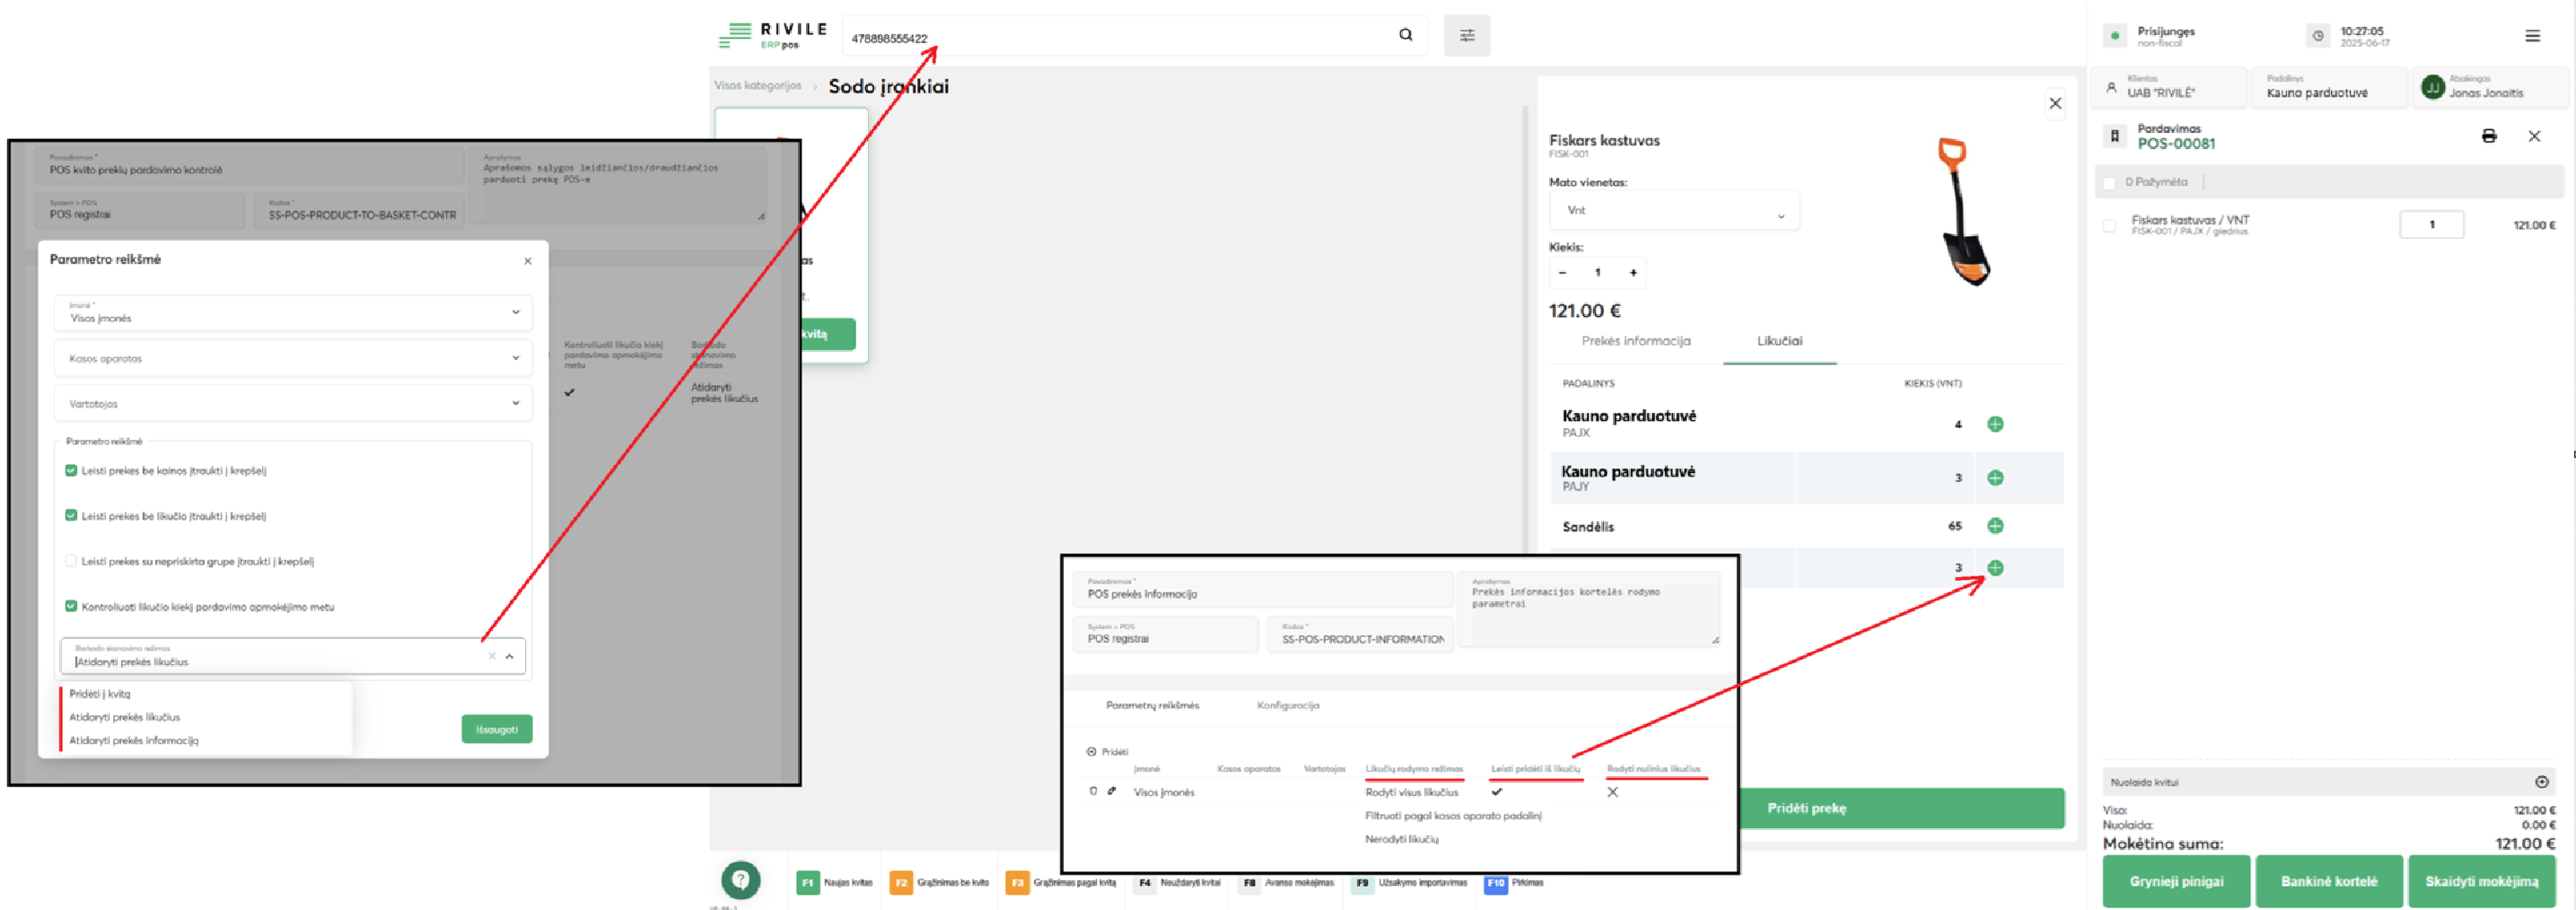Enable 'Leisti prekes su nepriskirta grupe' checkbox
2576x910 pixels.
click(71, 561)
